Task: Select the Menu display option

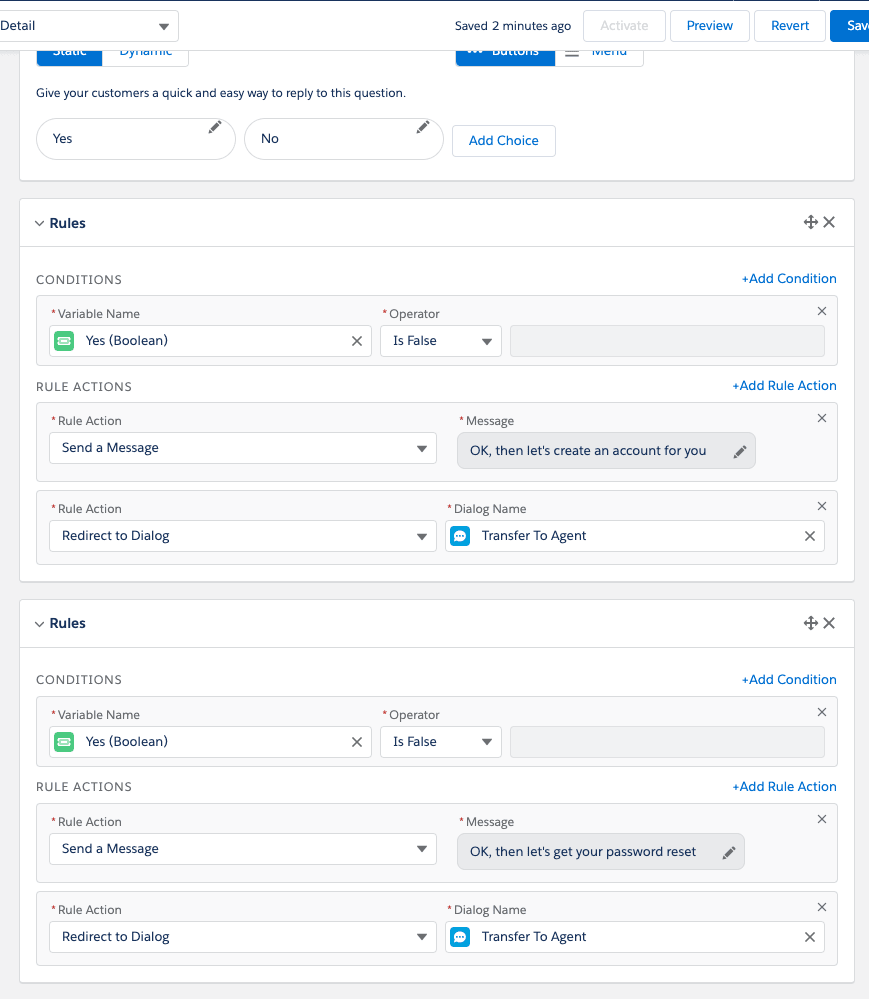Action: 599,57
